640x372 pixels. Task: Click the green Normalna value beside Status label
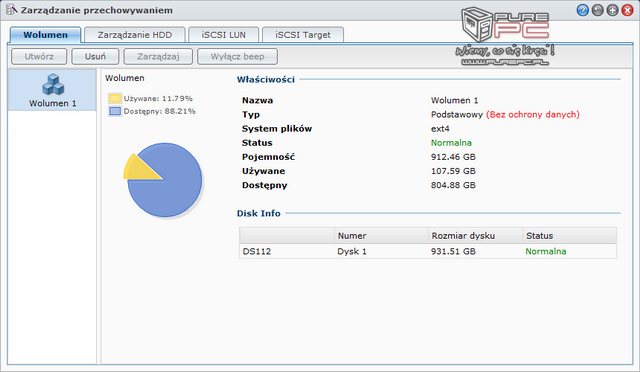click(x=451, y=143)
